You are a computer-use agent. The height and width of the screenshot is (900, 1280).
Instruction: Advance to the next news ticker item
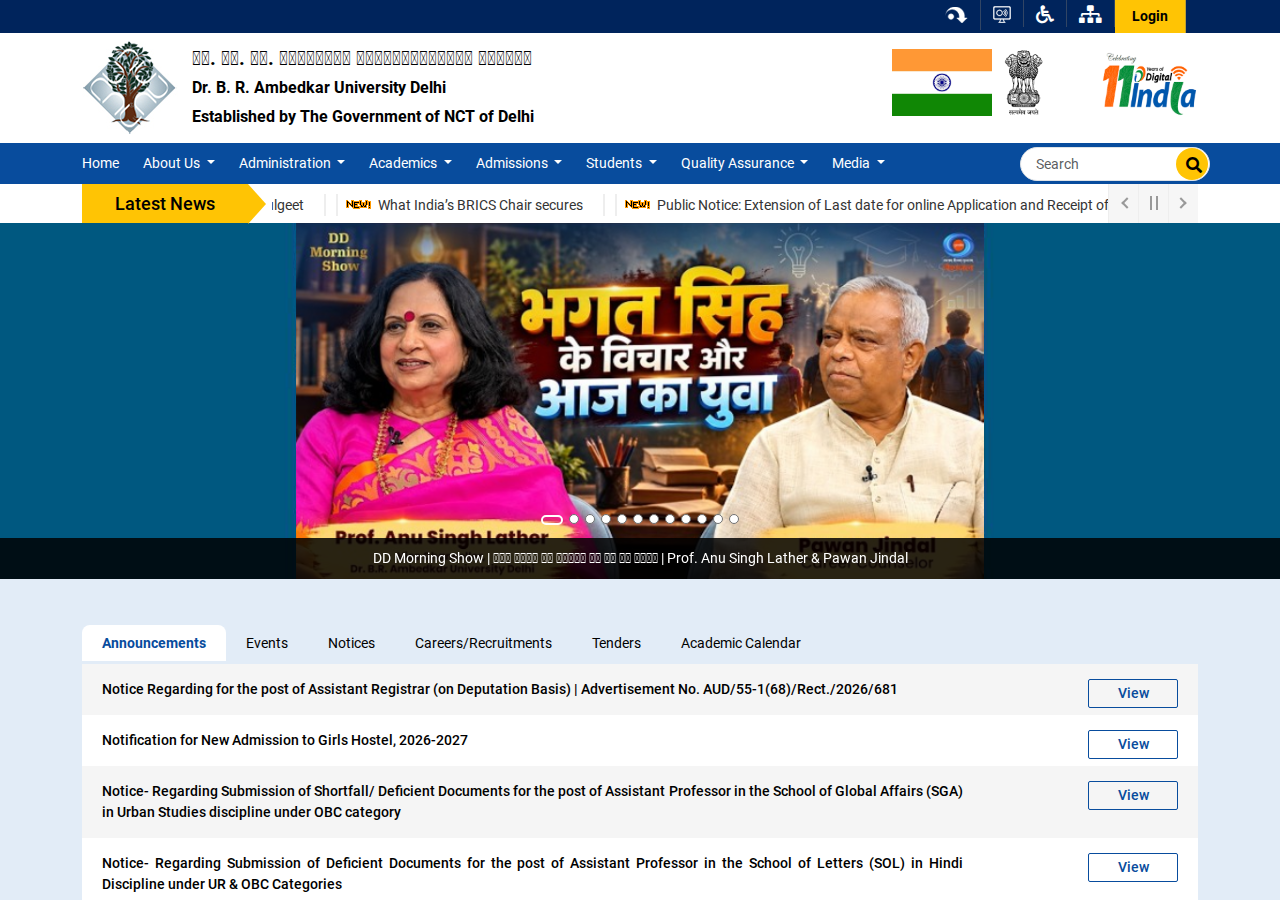click(1183, 203)
